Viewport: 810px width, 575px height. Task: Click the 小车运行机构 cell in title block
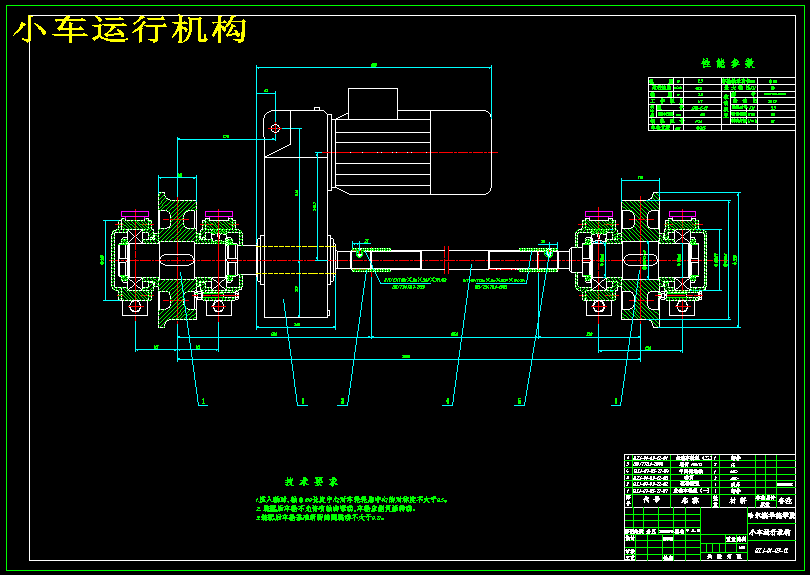(x=771, y=532)
